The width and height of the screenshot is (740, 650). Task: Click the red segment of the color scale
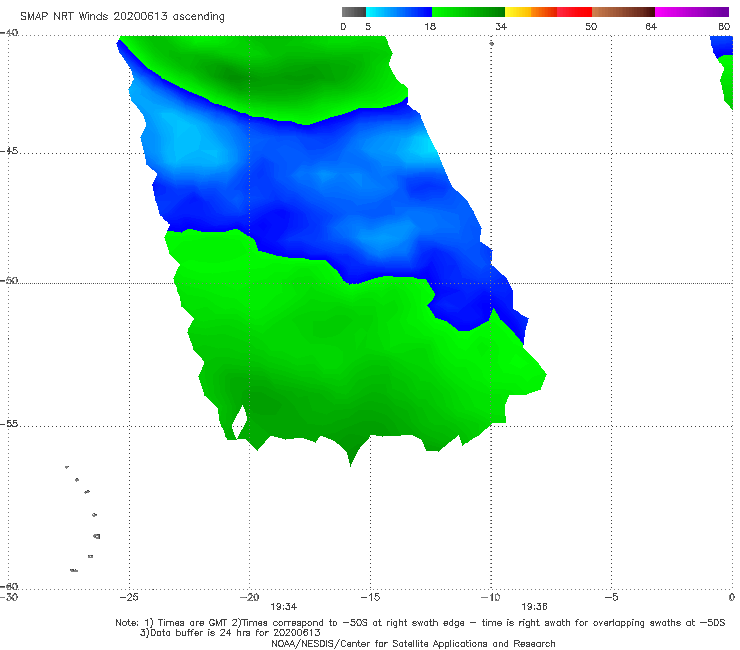click(574, 12)
